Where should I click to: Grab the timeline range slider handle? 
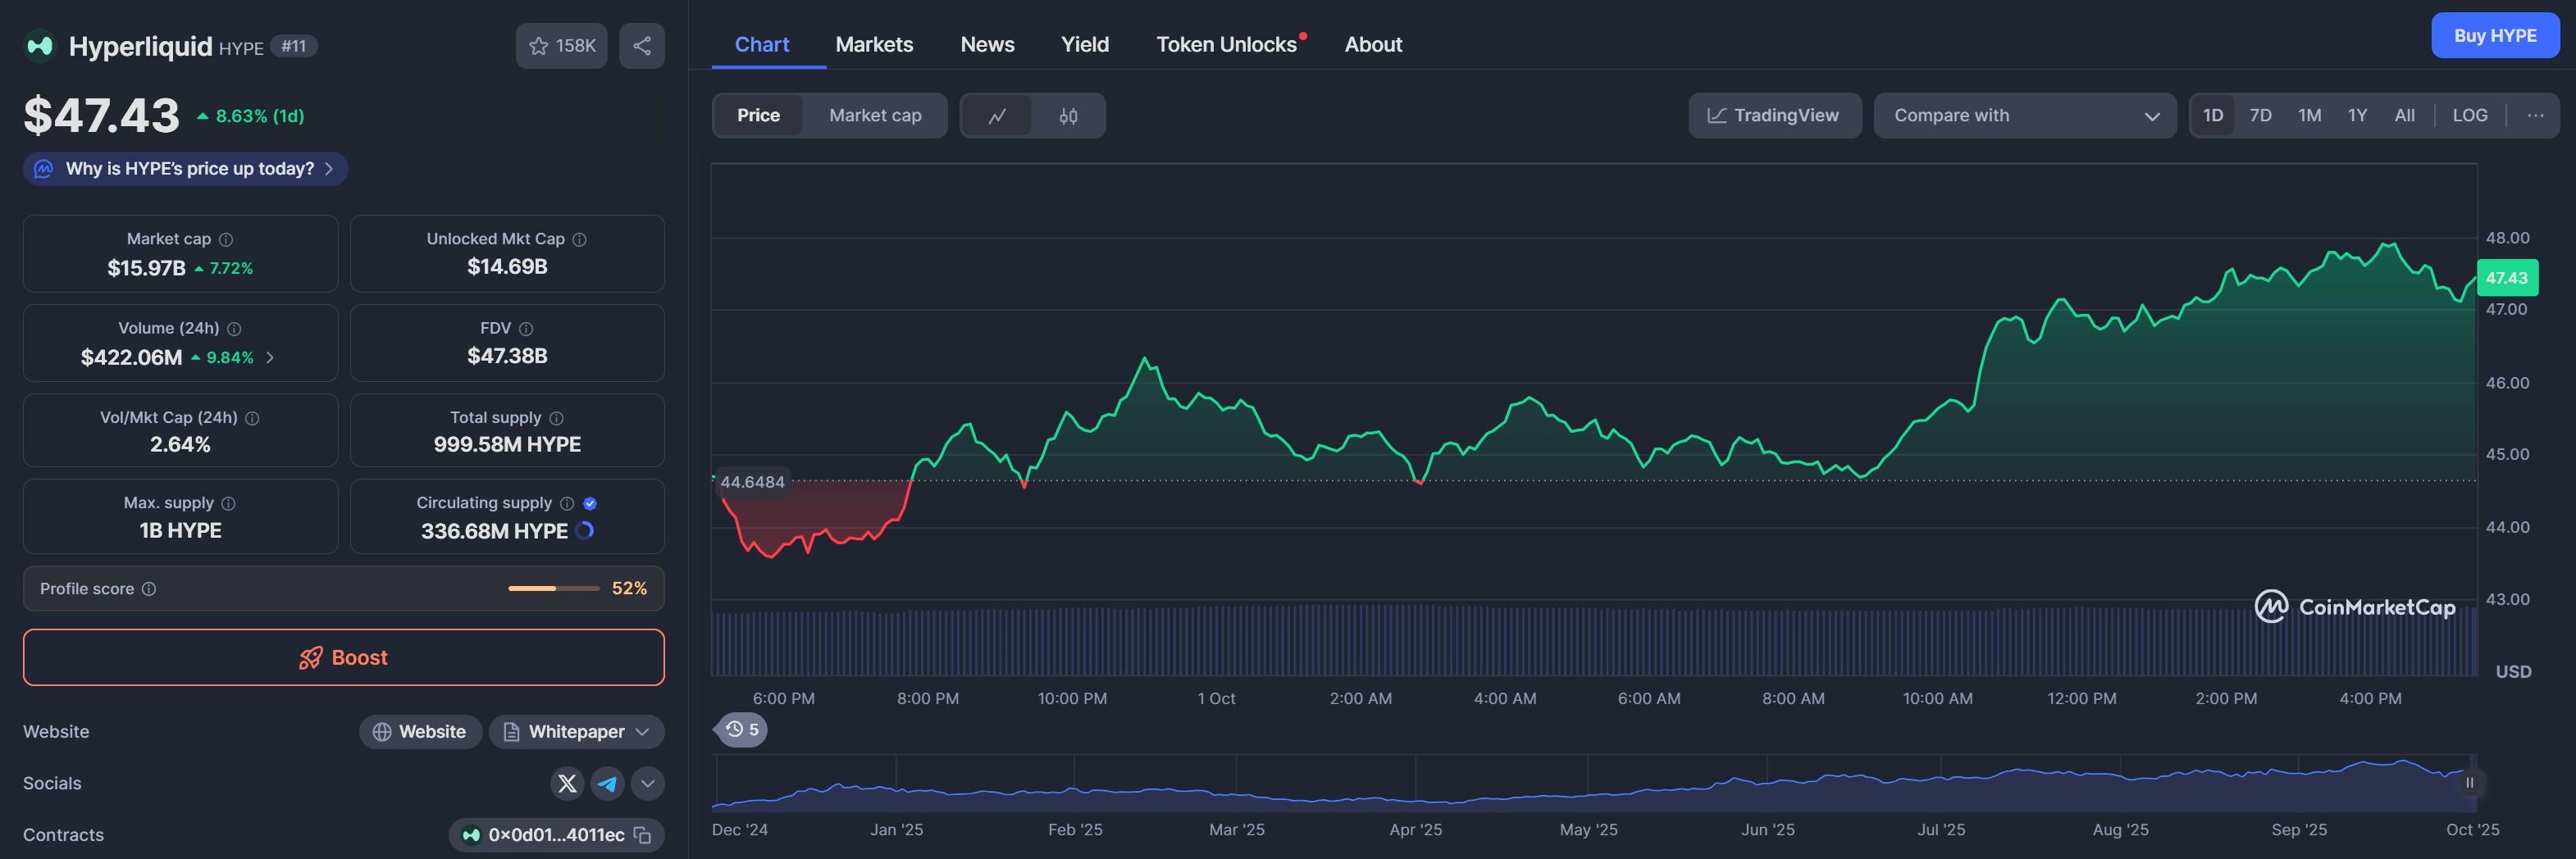point(2469,783)
